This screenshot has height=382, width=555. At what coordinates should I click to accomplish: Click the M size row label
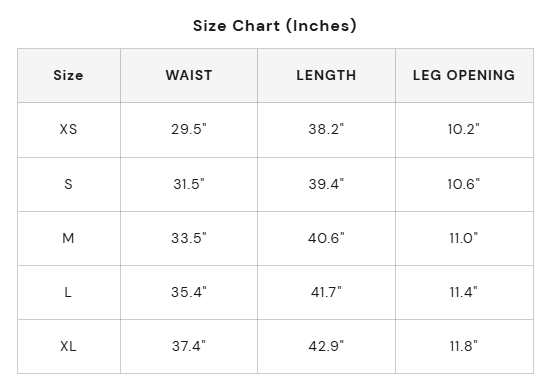click(68, 238)
